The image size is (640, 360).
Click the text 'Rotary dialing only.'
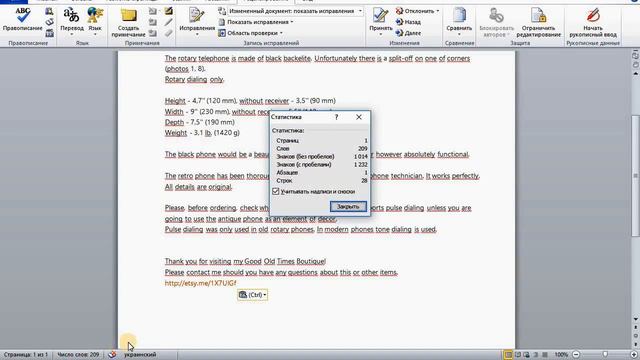click(x=194, y=79)
